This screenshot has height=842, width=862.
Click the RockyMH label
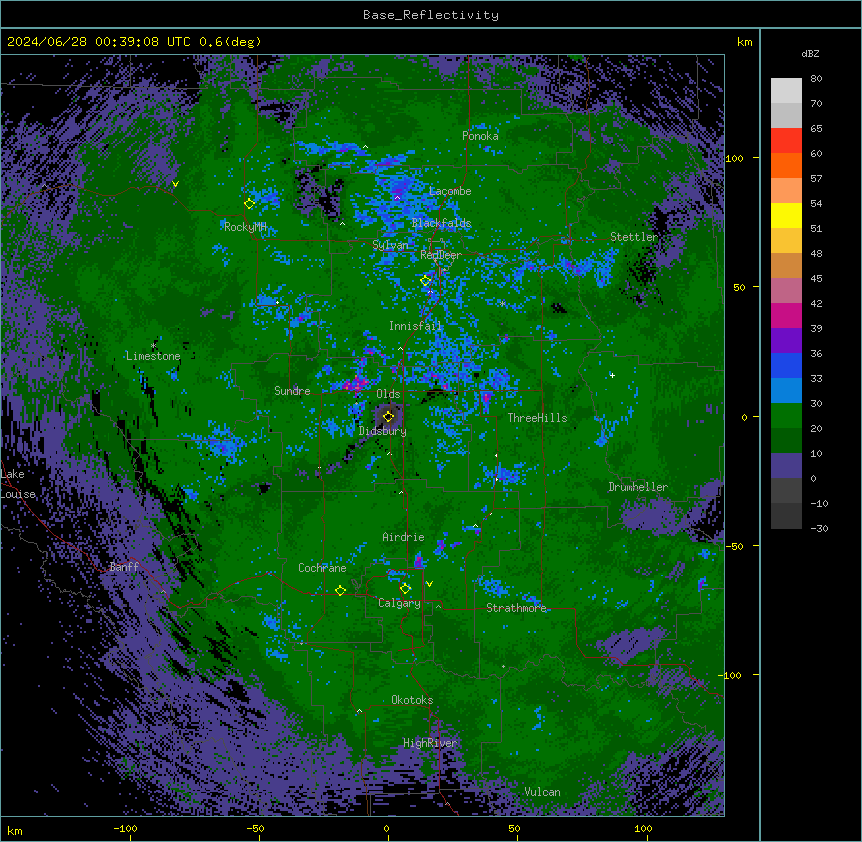click(245, 227)
